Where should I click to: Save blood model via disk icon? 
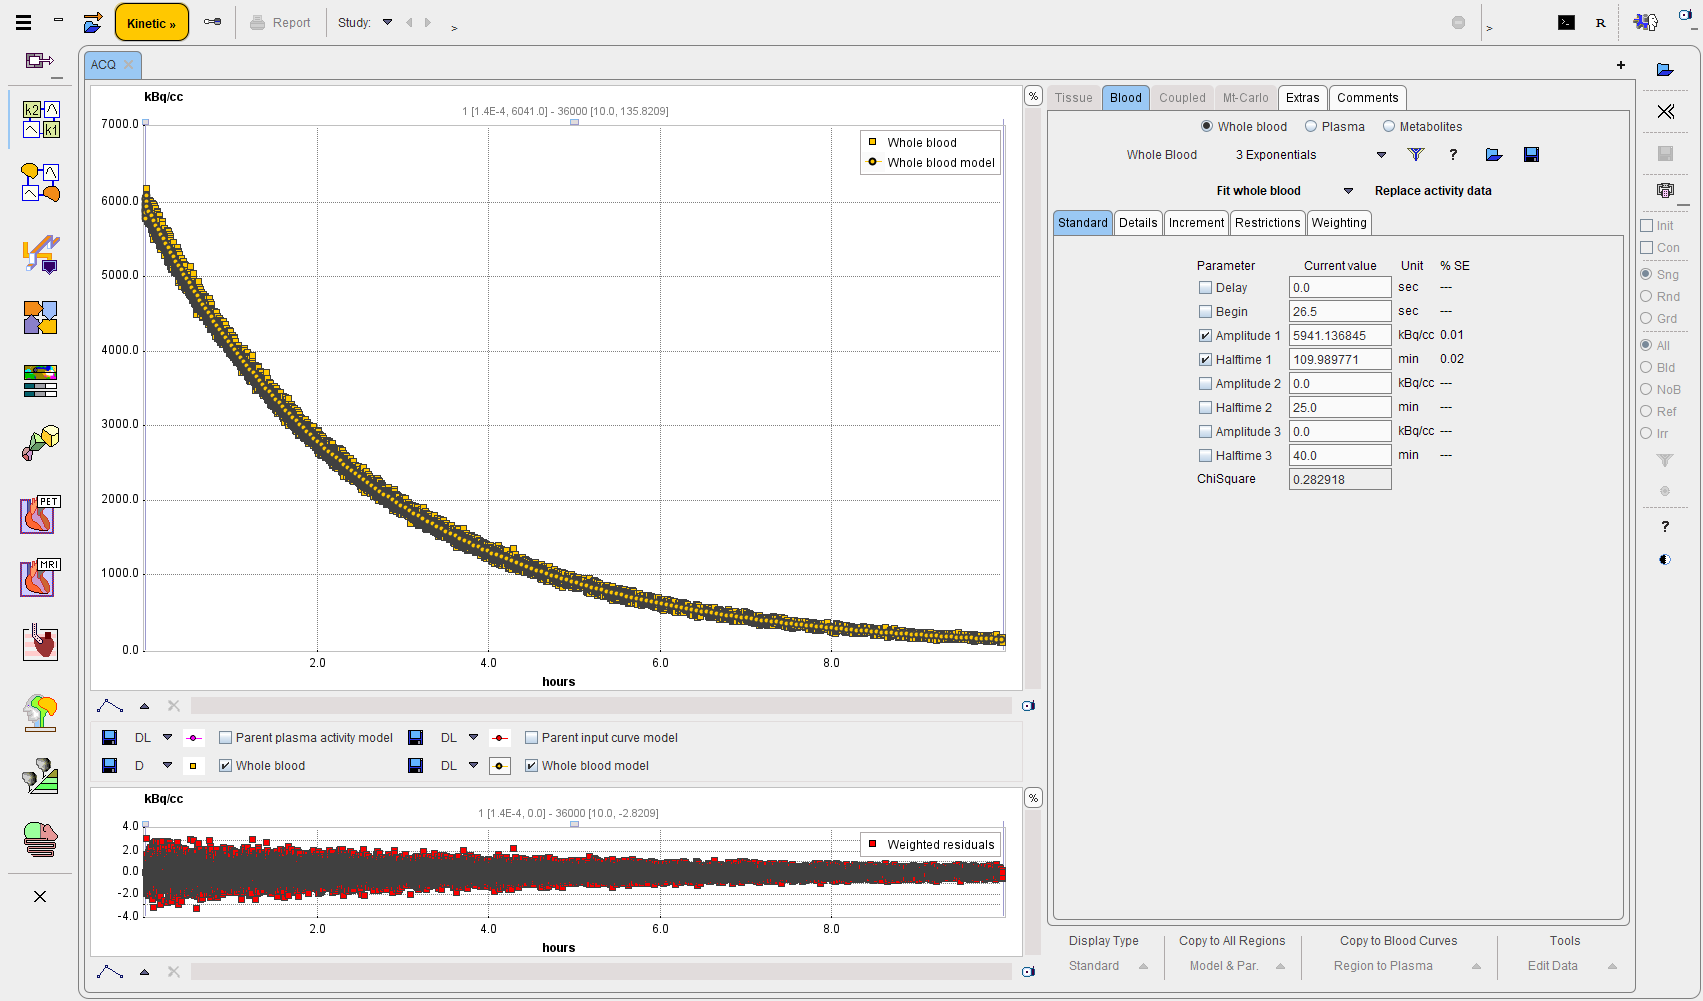click(1531, 155)
